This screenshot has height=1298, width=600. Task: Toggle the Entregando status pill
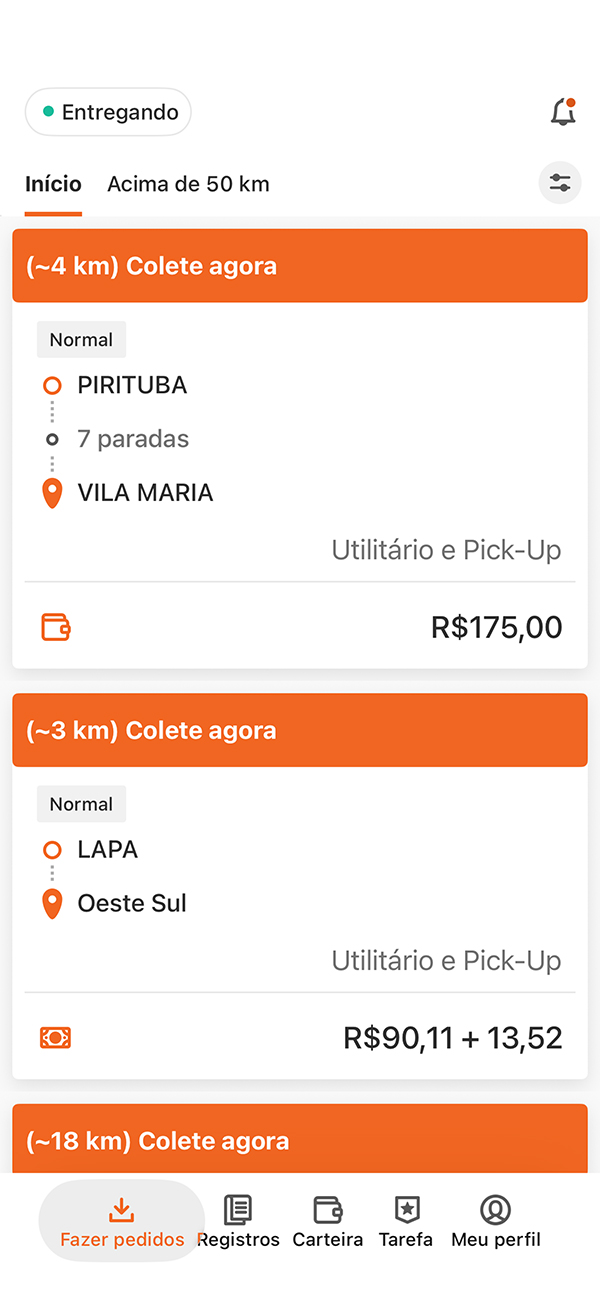[108, 112]
